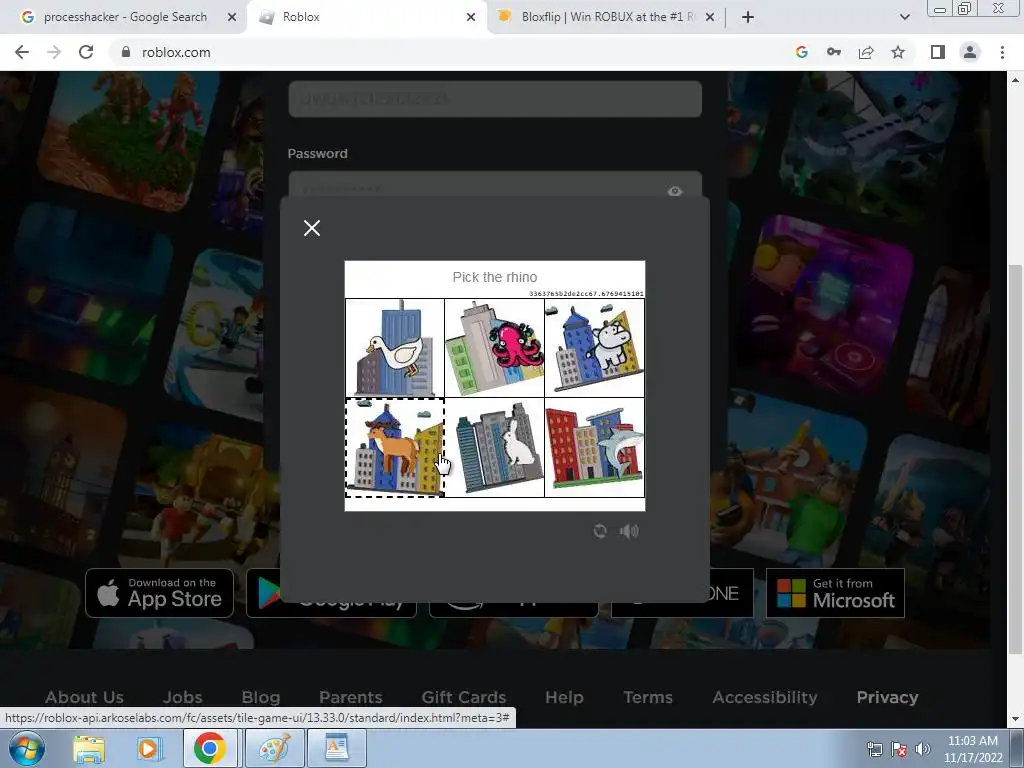Screen dimensions: 1024x768
Task: Open the About Us footer link
Action: coord(84,697)
